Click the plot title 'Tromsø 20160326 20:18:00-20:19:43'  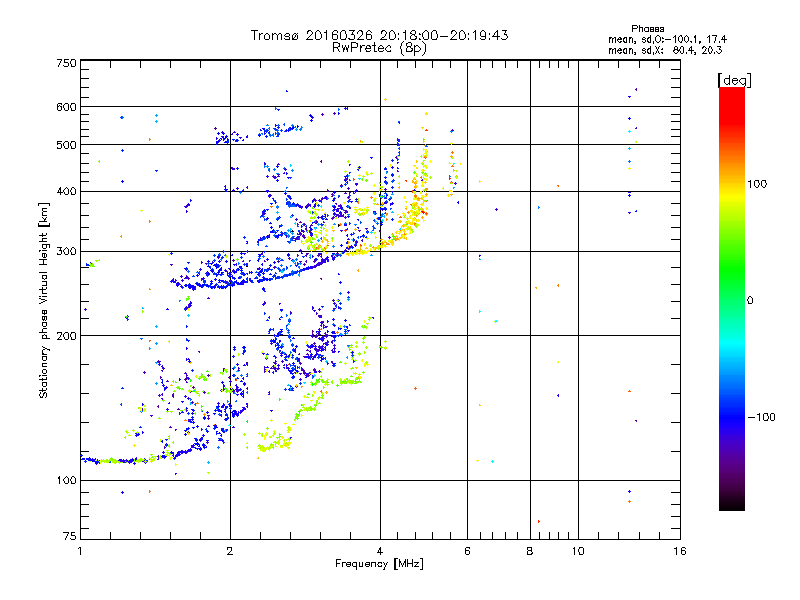(x=379, y=35)
